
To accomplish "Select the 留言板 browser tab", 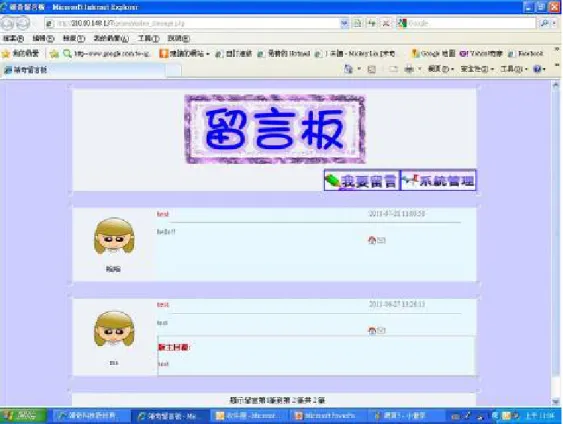I will click(83, 70).
